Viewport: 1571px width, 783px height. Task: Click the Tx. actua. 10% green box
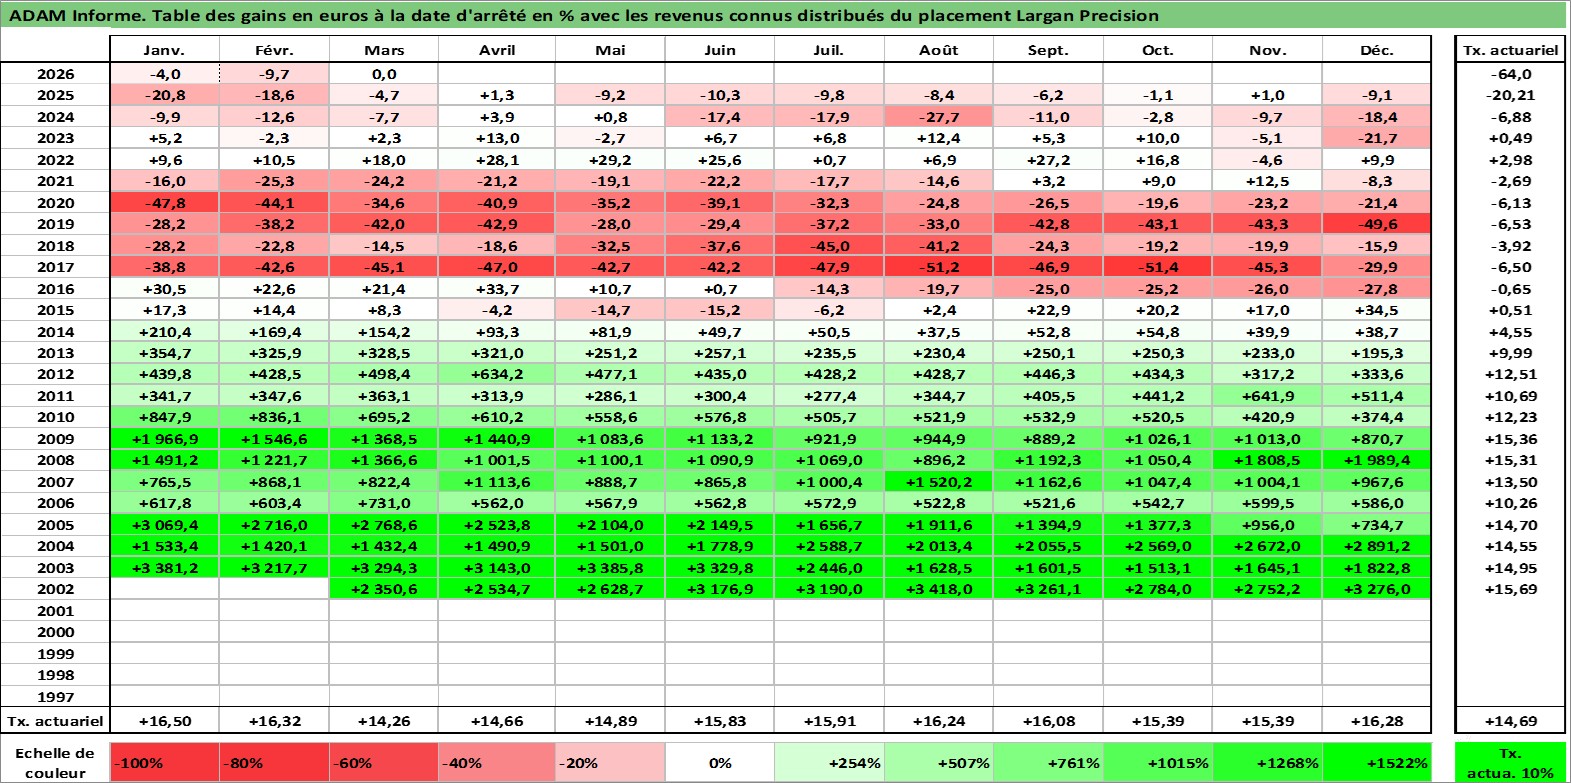pyautogui.click(x=1510, y=762)
